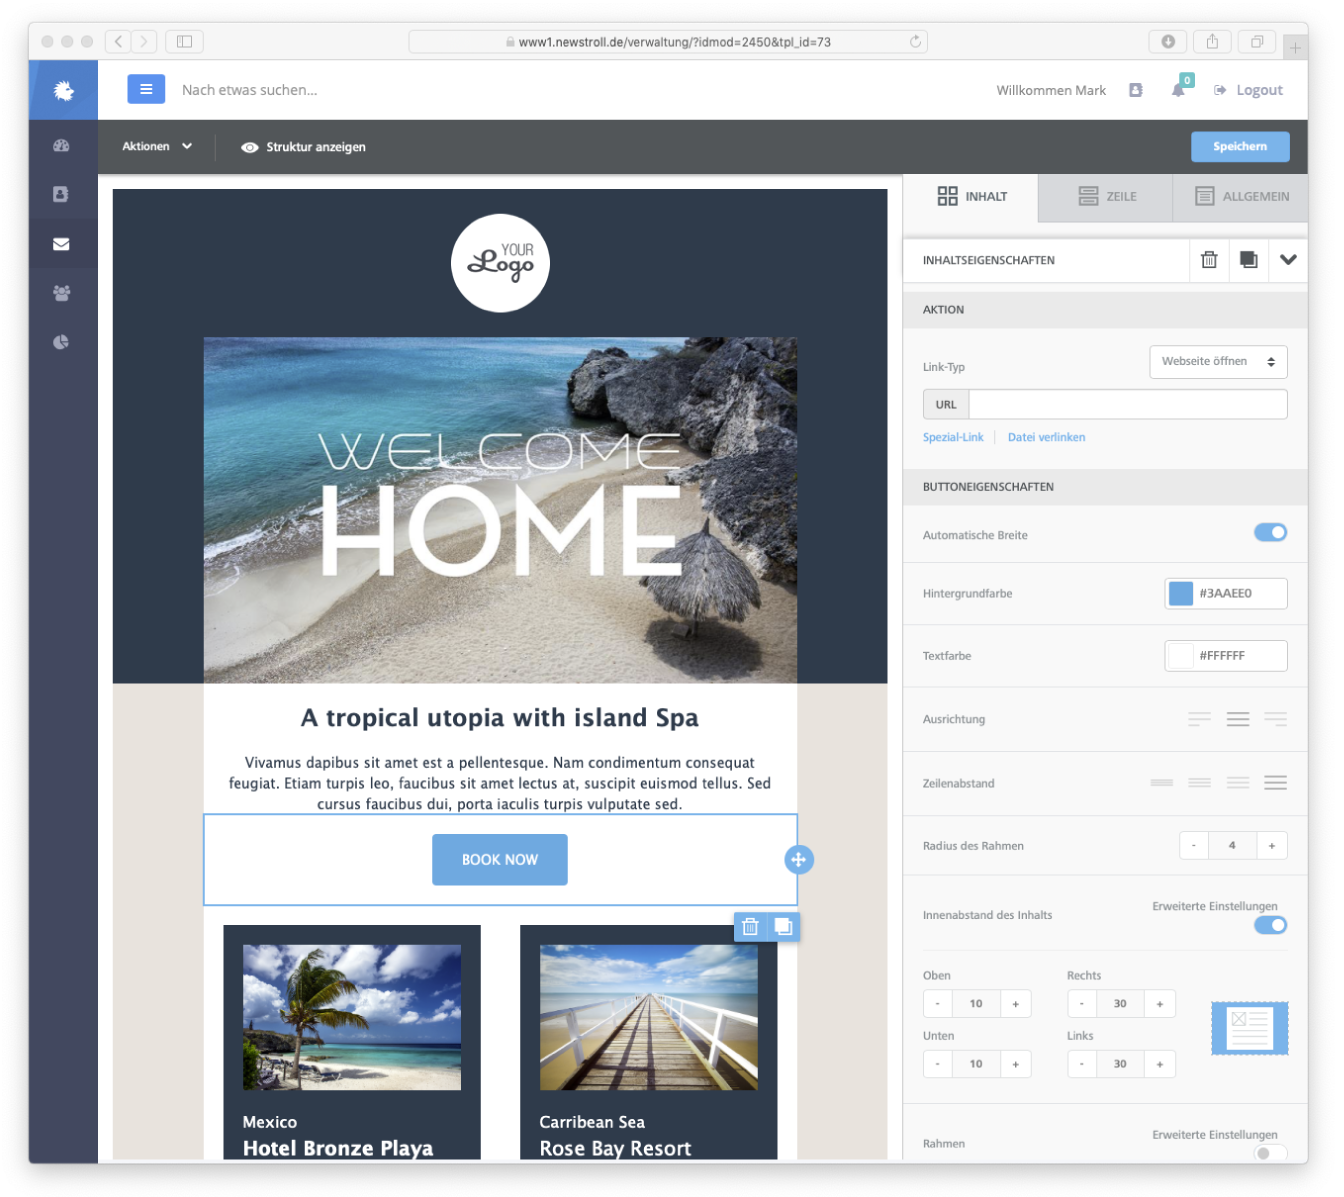The width and height of the screenshot is (1344, 1197).
Task: Open the pie chart statistics icon
Action: coord(61,342)
